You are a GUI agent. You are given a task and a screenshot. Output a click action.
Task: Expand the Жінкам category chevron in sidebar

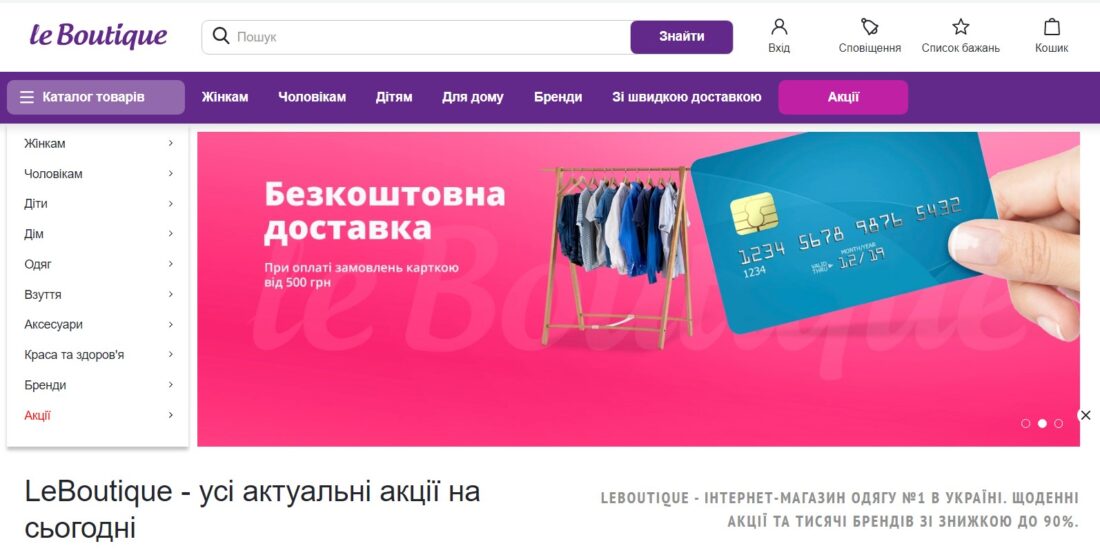(170, 143)
